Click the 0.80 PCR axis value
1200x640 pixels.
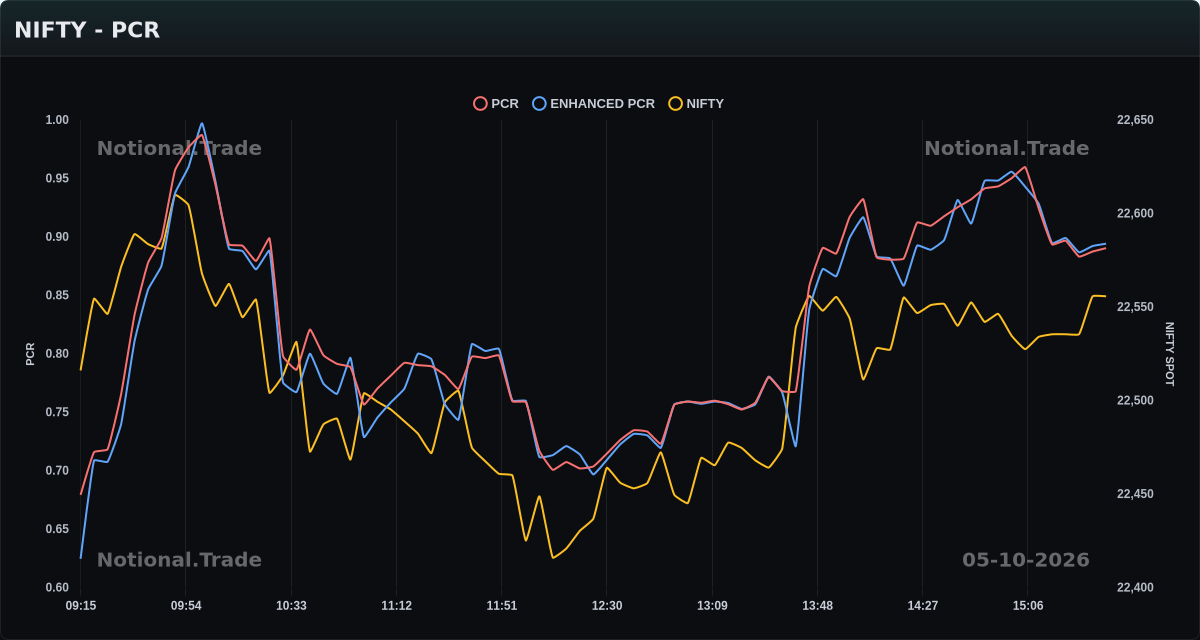57,354
